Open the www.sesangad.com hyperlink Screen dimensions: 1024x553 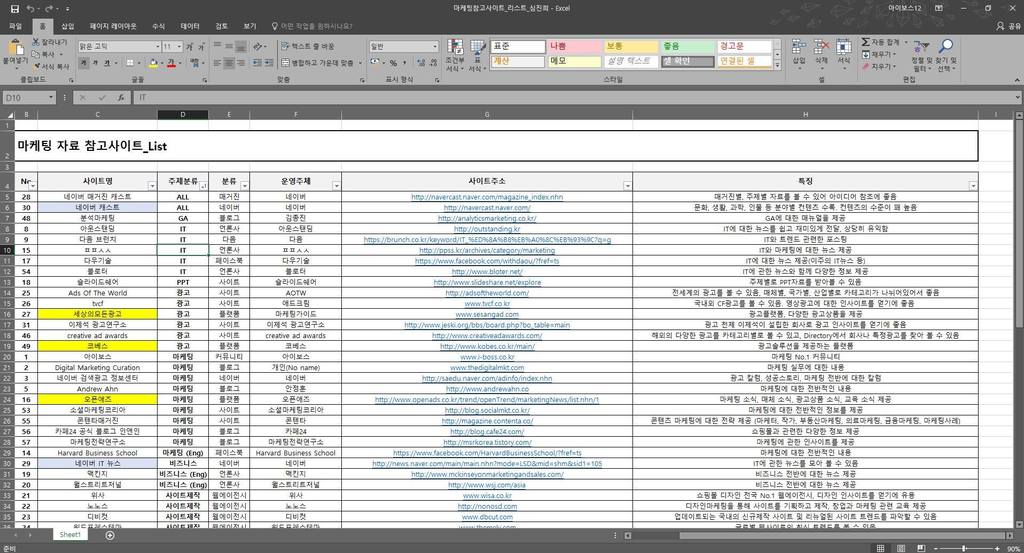[487, 314]
